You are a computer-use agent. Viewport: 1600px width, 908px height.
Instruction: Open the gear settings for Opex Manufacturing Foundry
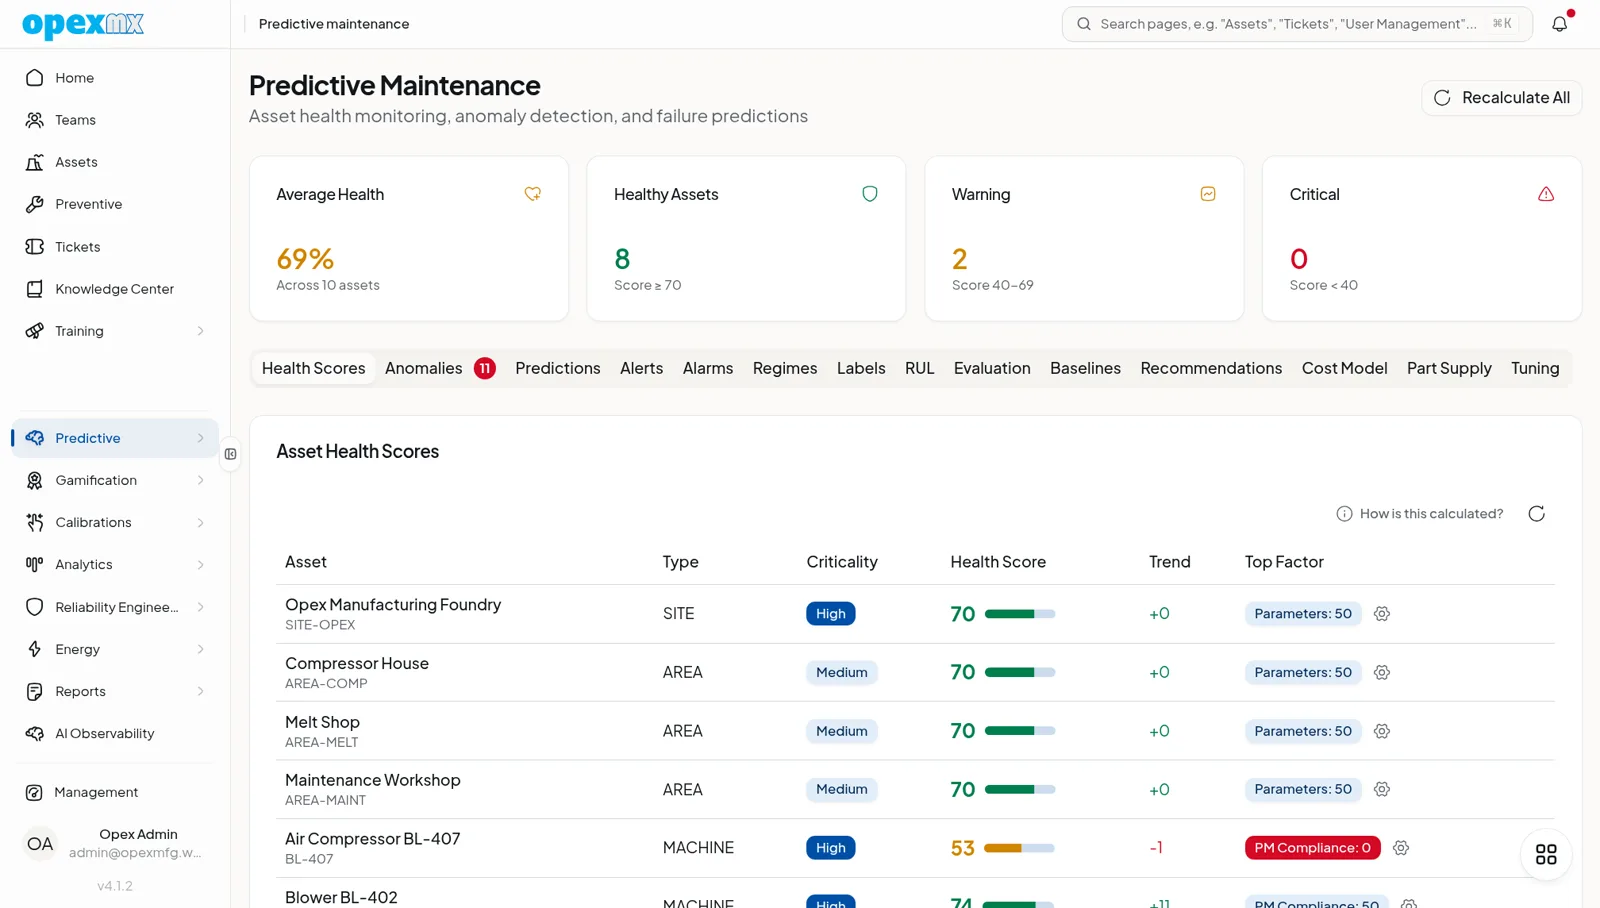[x=1382, y=614]
